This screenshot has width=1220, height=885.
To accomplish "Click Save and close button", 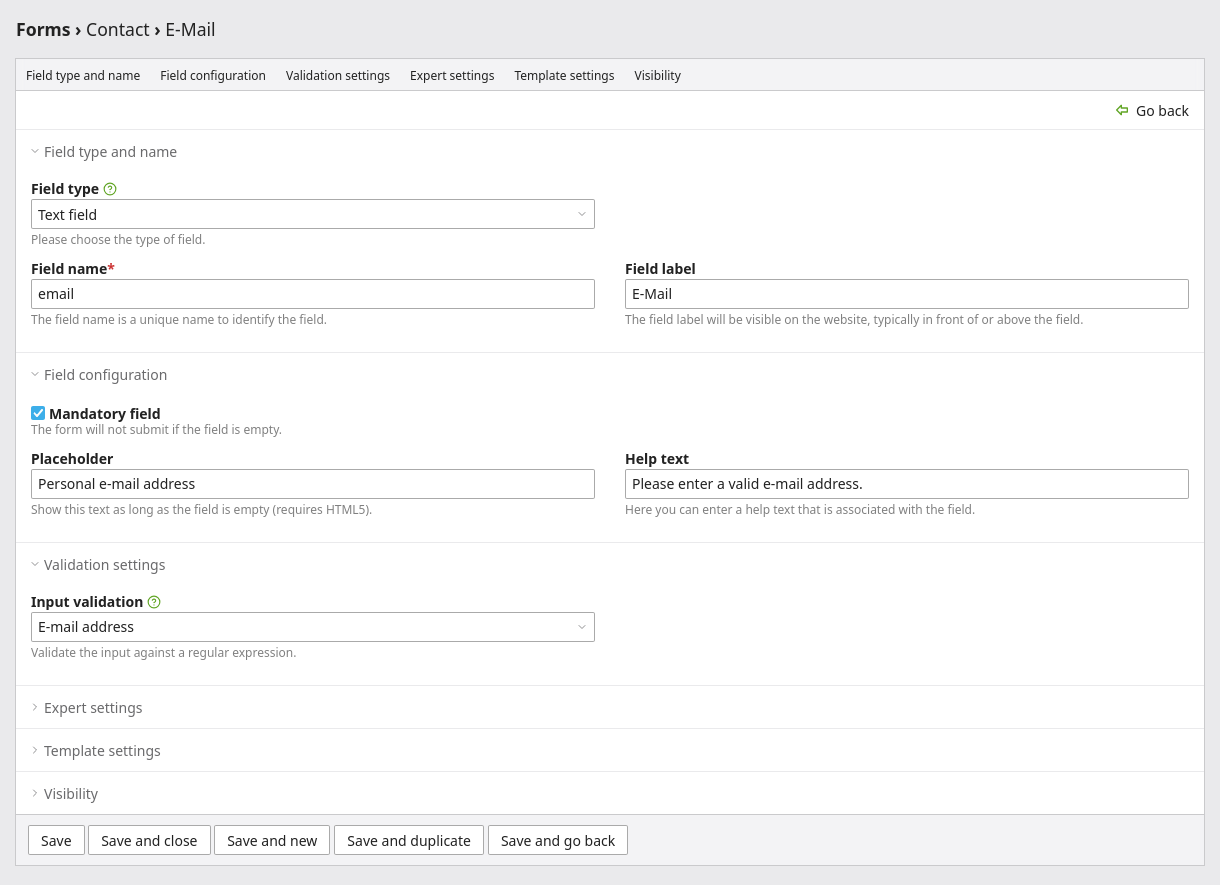I will tap(149, 840).
